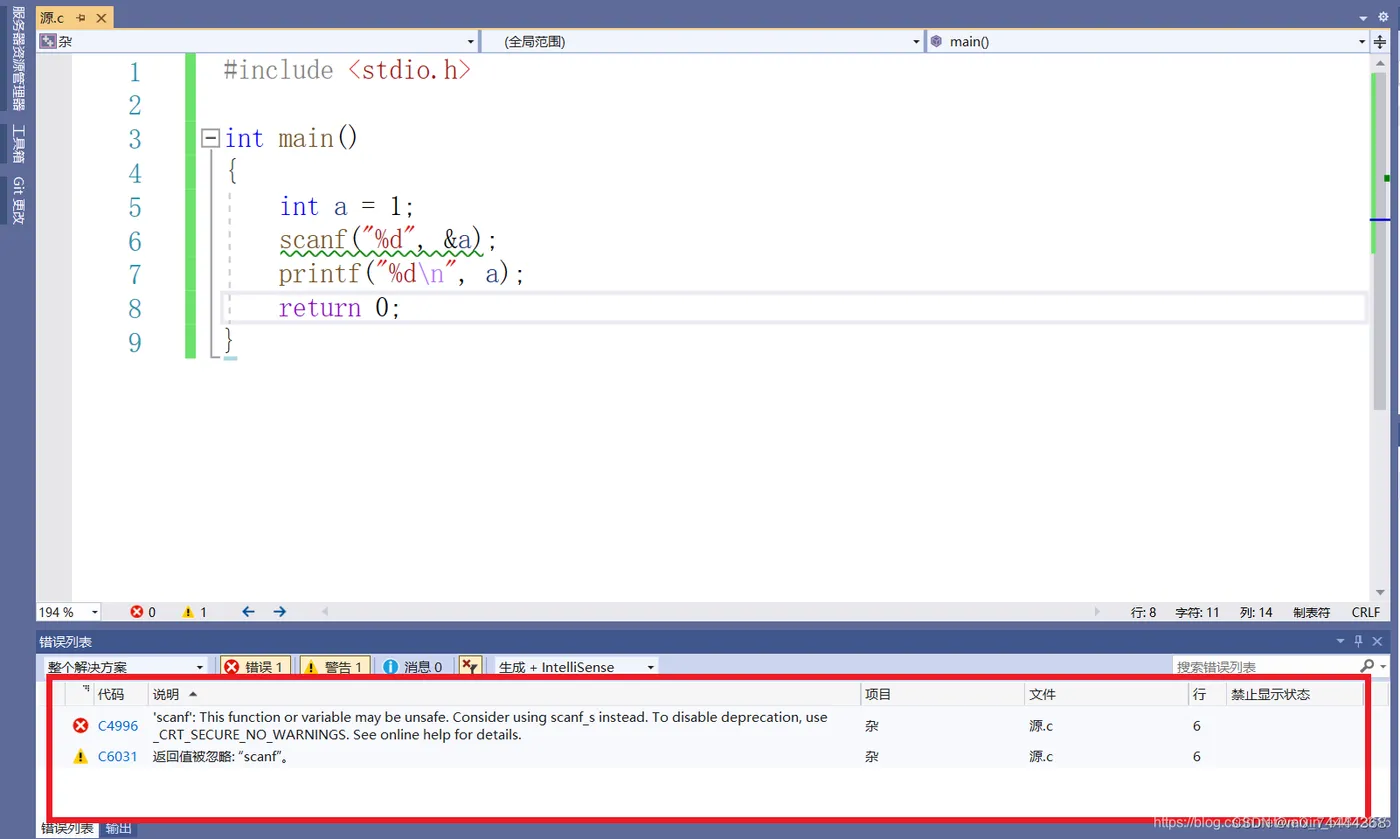
Task: Click the 制表符 tab setting in status bar
Action: [x=1311, y=611]
